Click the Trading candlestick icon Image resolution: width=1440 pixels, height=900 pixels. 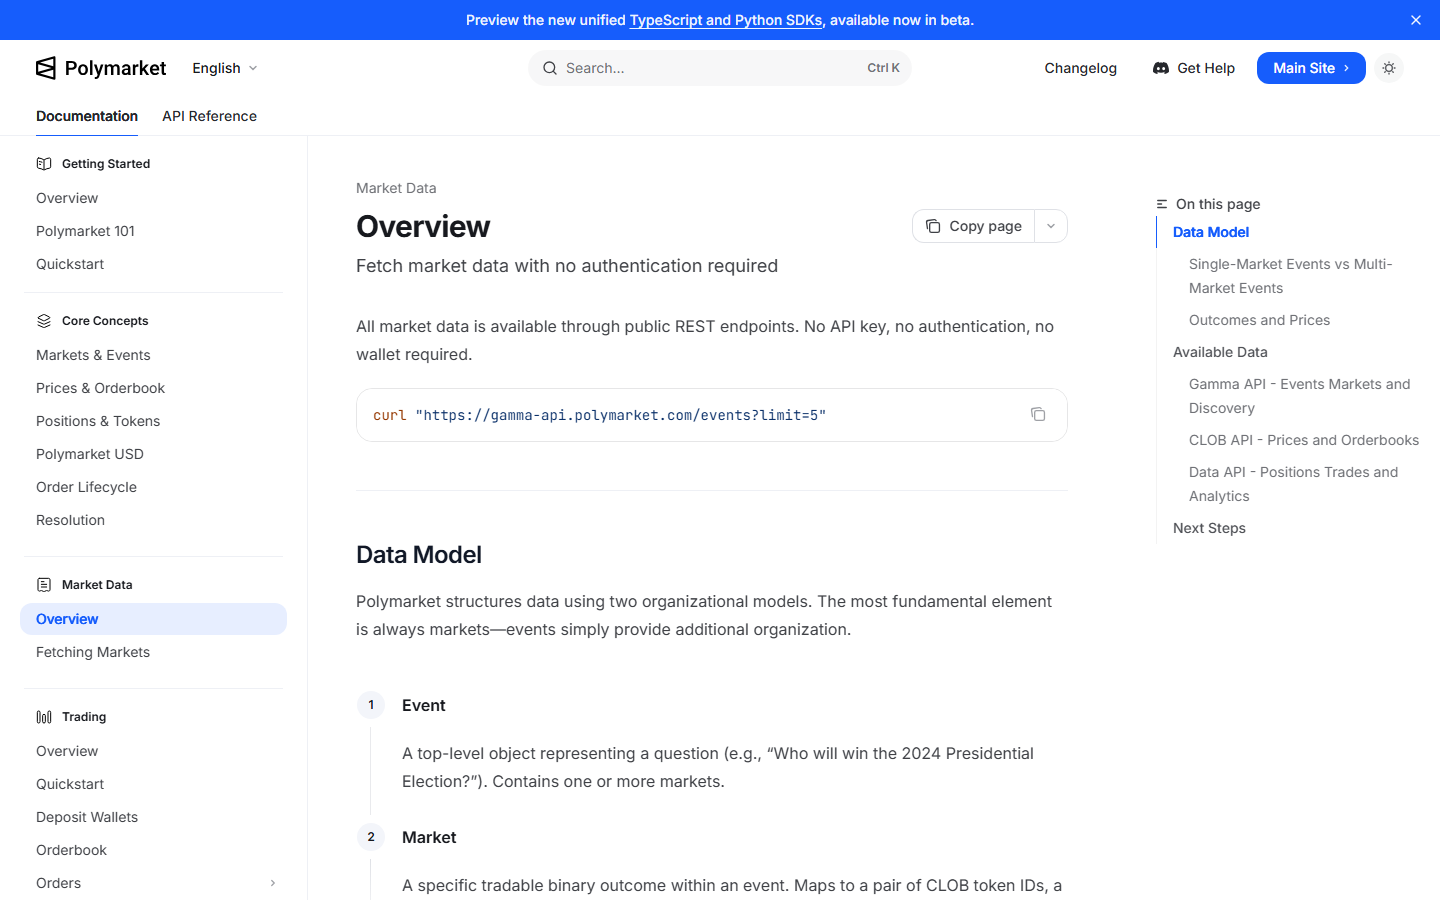[44, 717]
